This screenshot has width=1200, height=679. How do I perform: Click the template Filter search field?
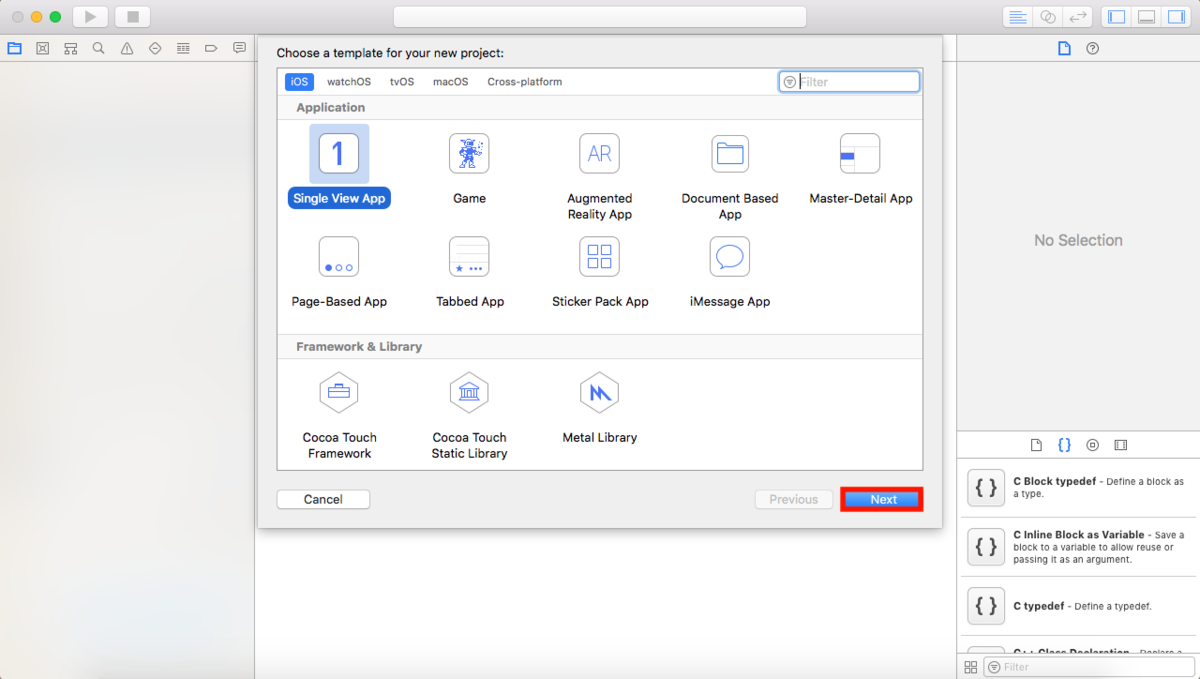849,82
